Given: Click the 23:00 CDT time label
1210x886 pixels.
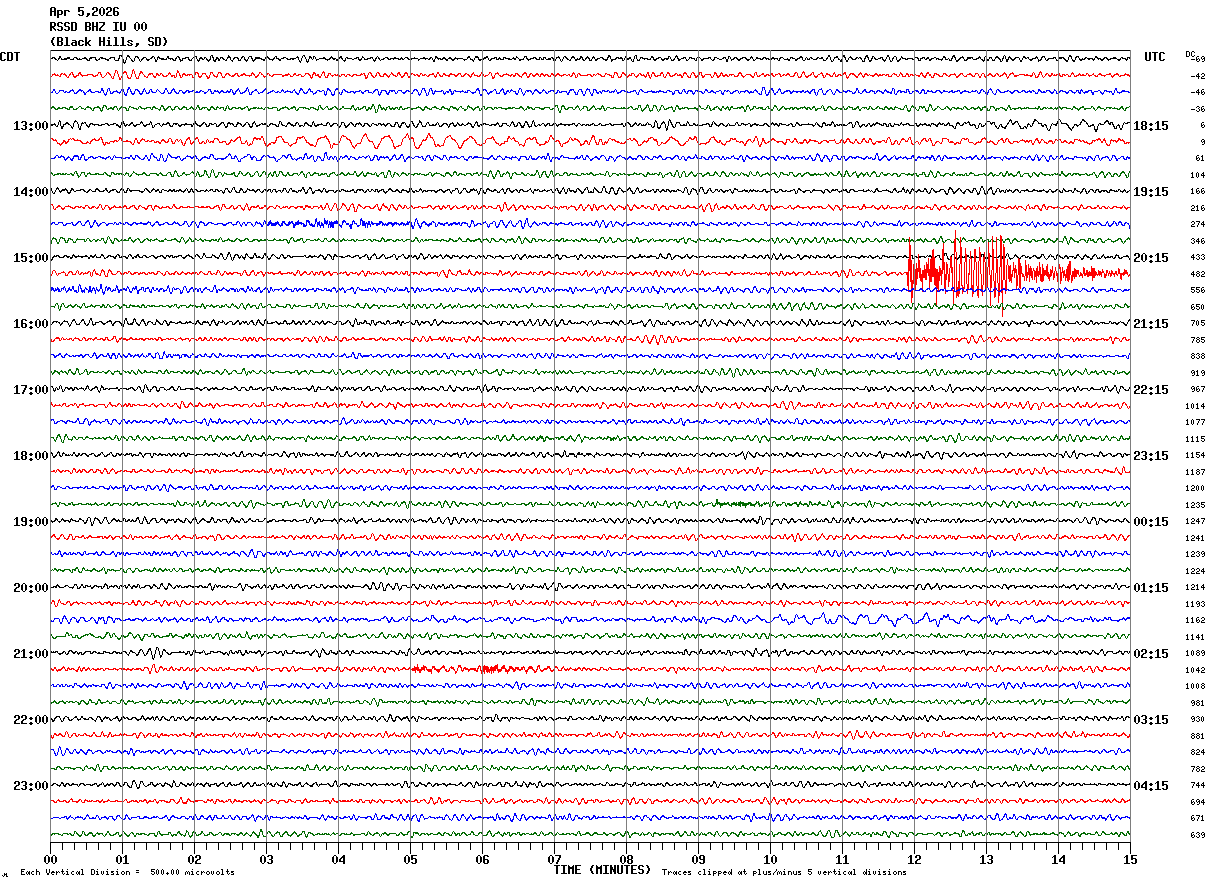Looking at the screenshot, I should 31,786.
